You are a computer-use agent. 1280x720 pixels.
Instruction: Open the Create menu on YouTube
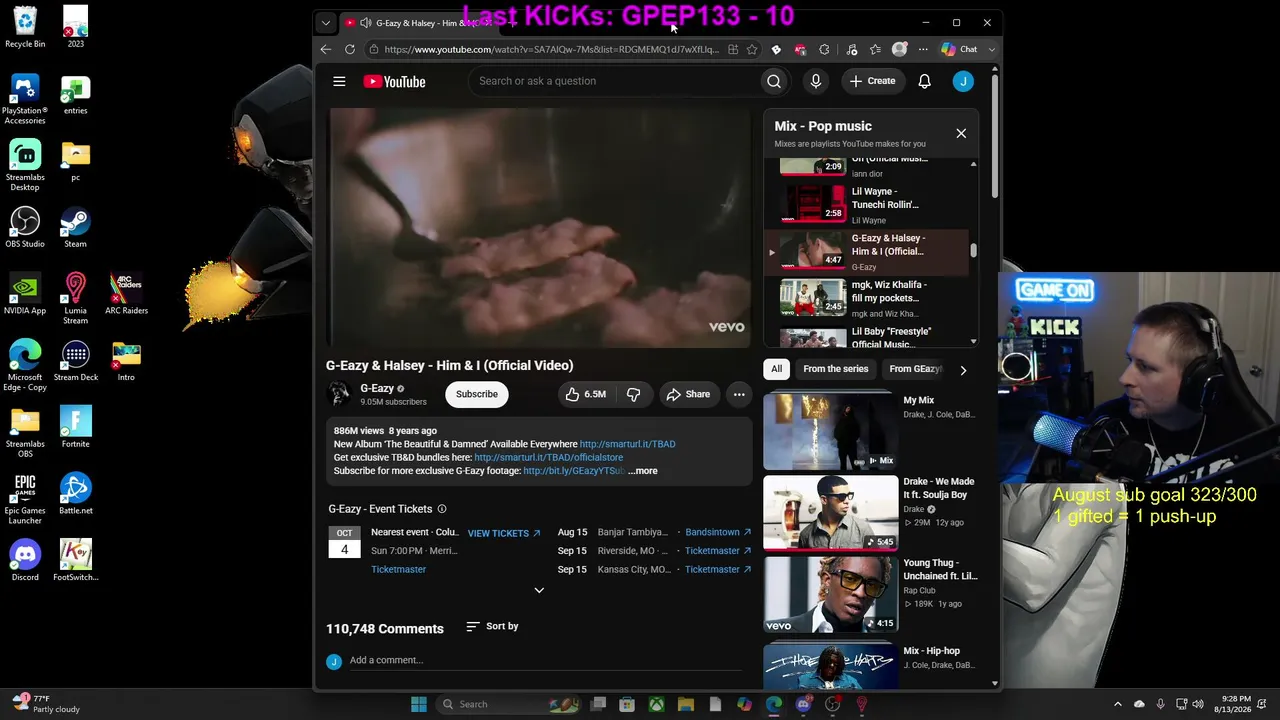click(x=872, y=81)
